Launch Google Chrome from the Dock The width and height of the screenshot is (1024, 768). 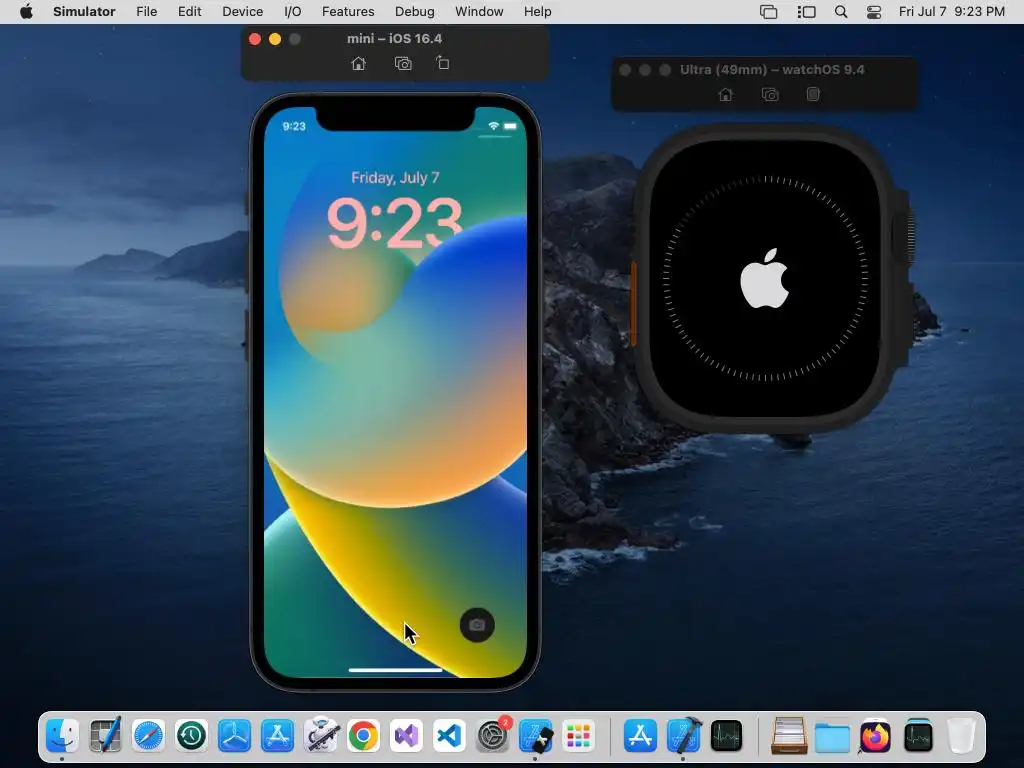pyautogui.click(x=364, y=736)
